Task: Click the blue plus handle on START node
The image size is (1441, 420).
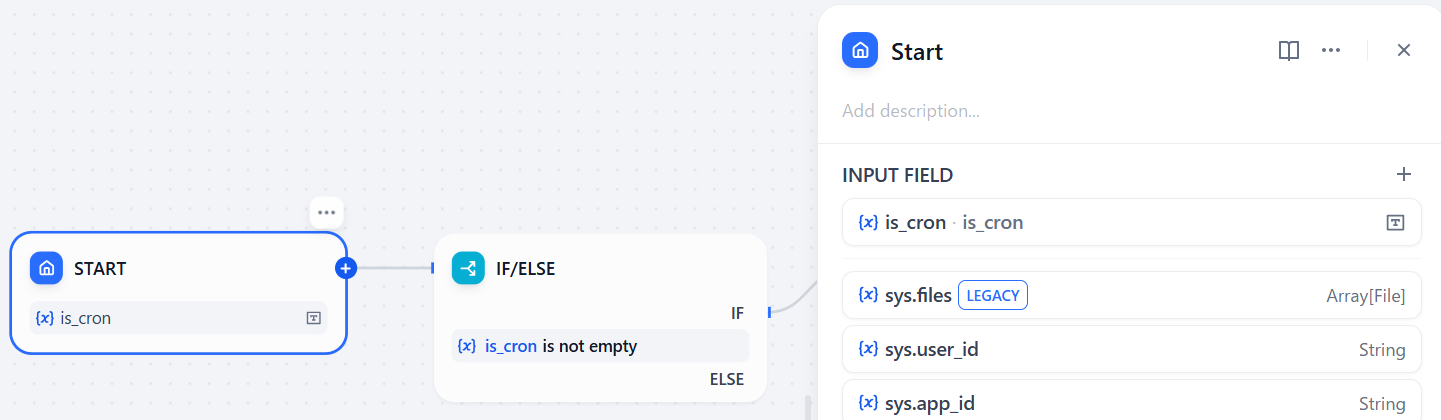Action: tap(346, 268)
